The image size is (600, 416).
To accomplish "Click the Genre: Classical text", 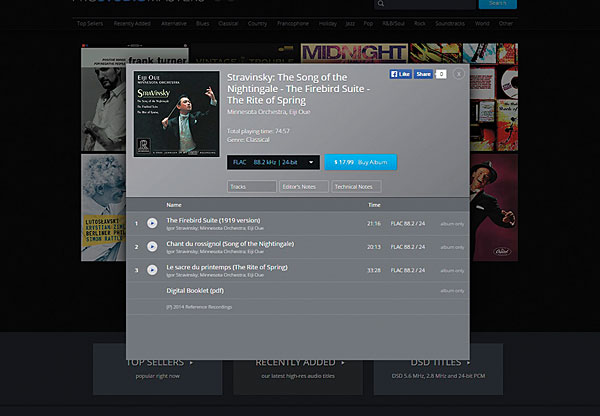I will point(248,140).
